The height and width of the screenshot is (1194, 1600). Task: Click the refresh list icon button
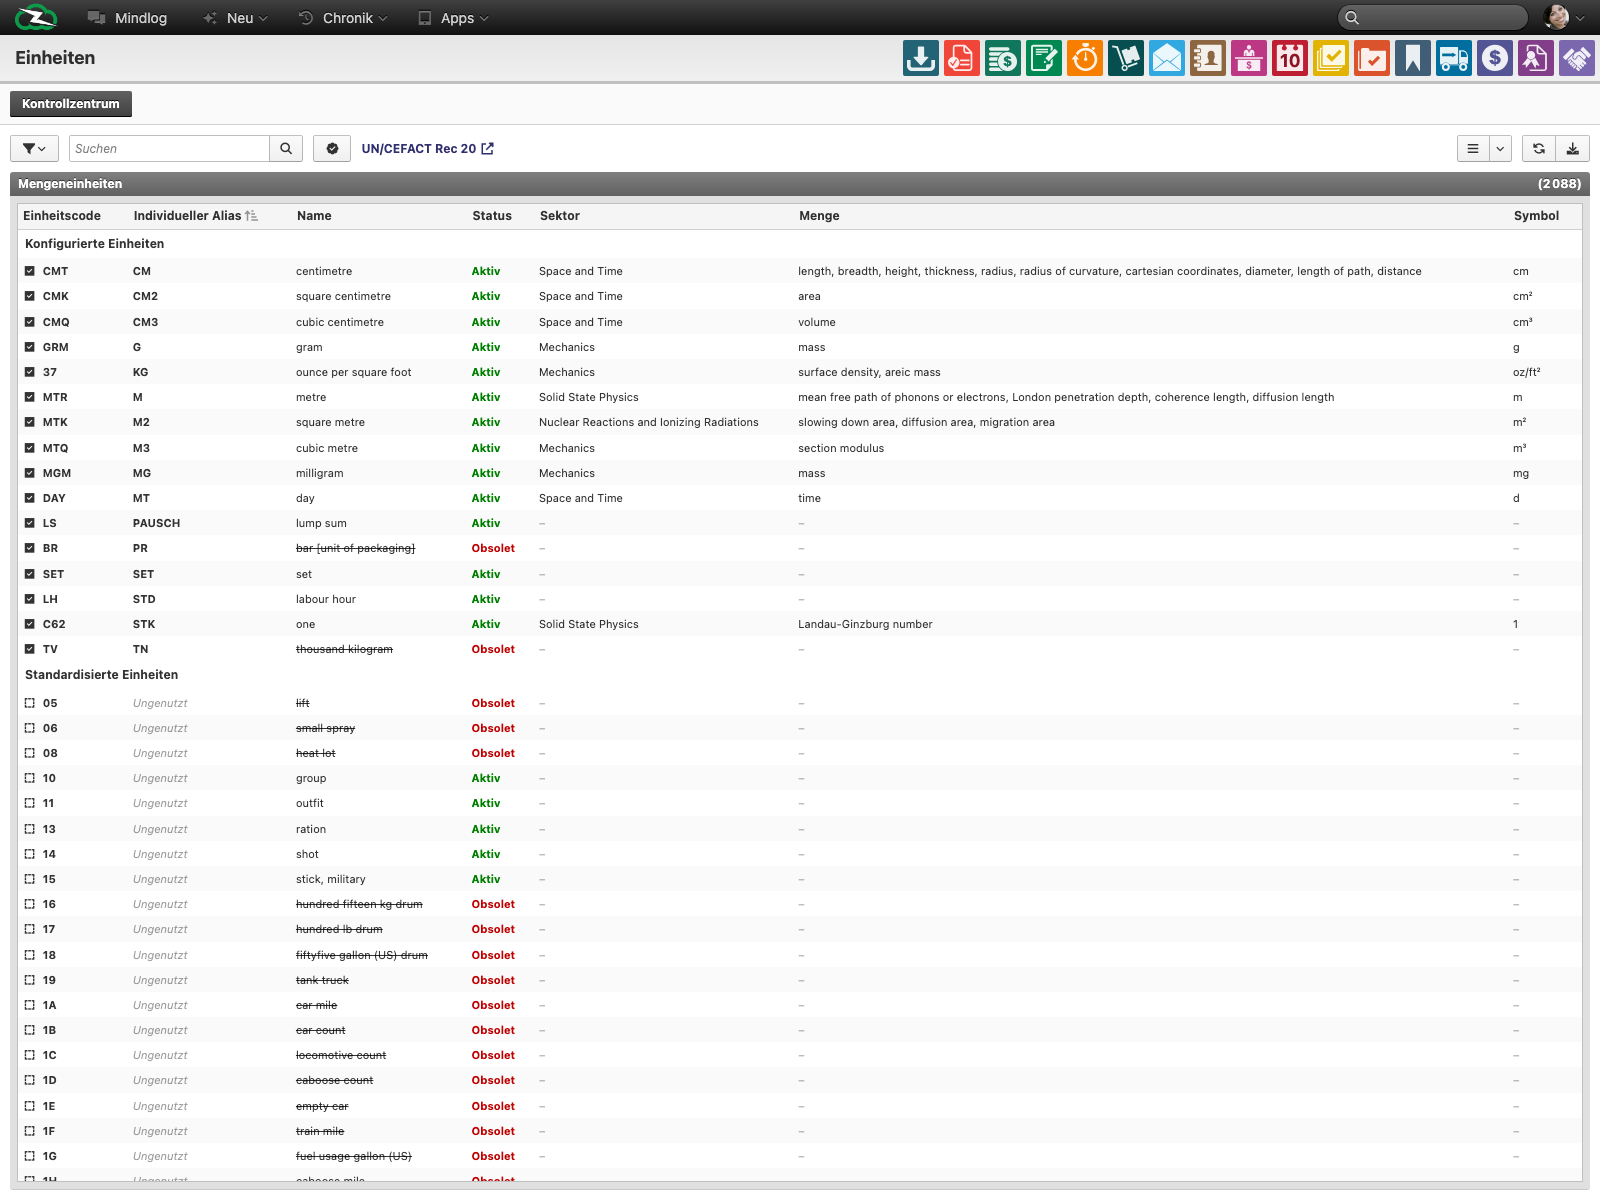pyautogui.click(x=1539, y=148)
